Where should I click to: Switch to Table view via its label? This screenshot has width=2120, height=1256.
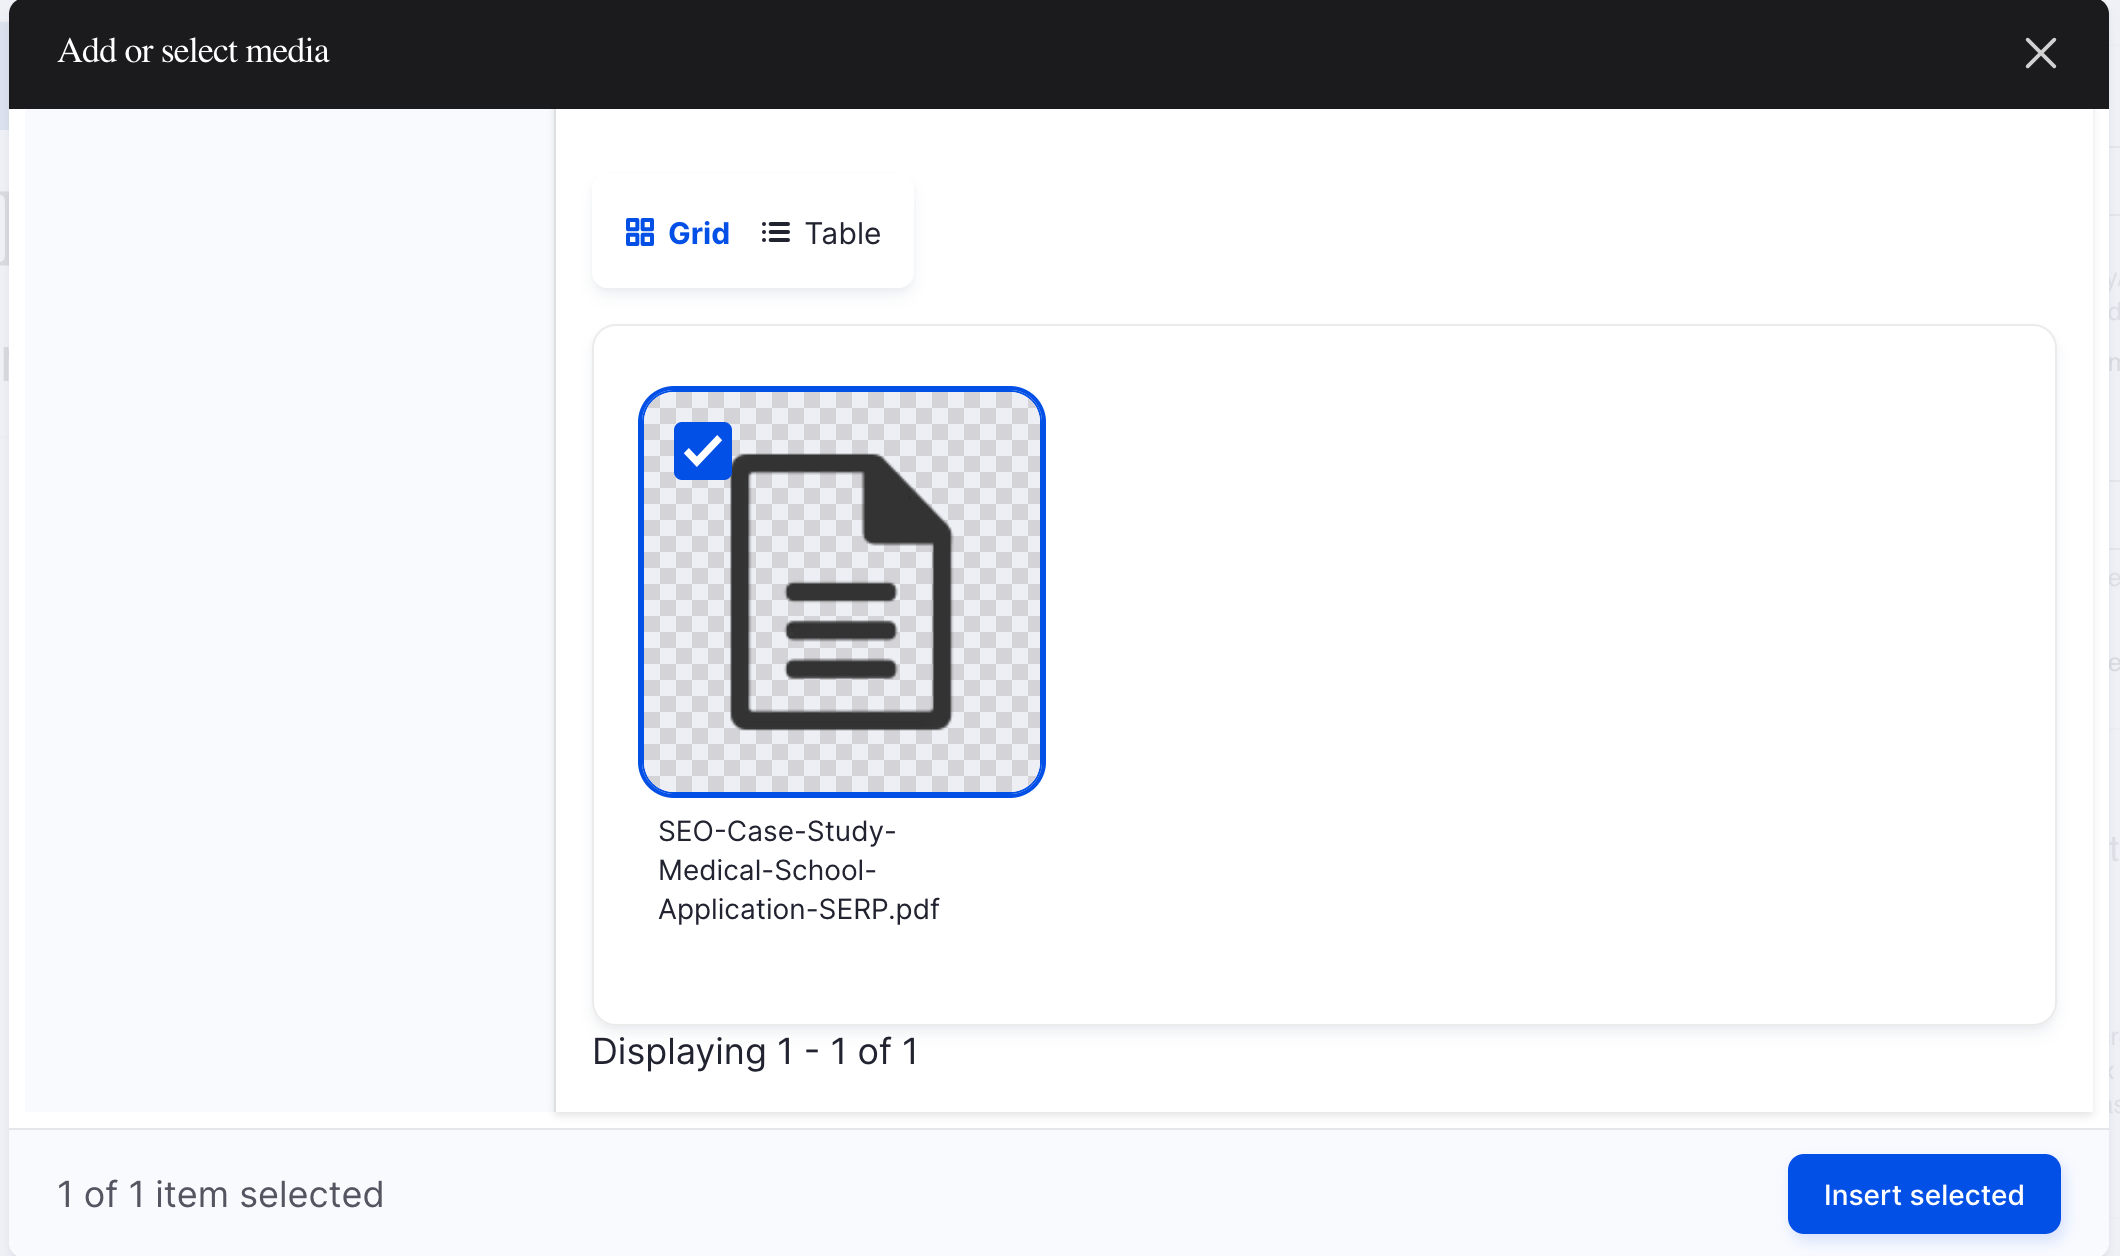coord(842,233)
